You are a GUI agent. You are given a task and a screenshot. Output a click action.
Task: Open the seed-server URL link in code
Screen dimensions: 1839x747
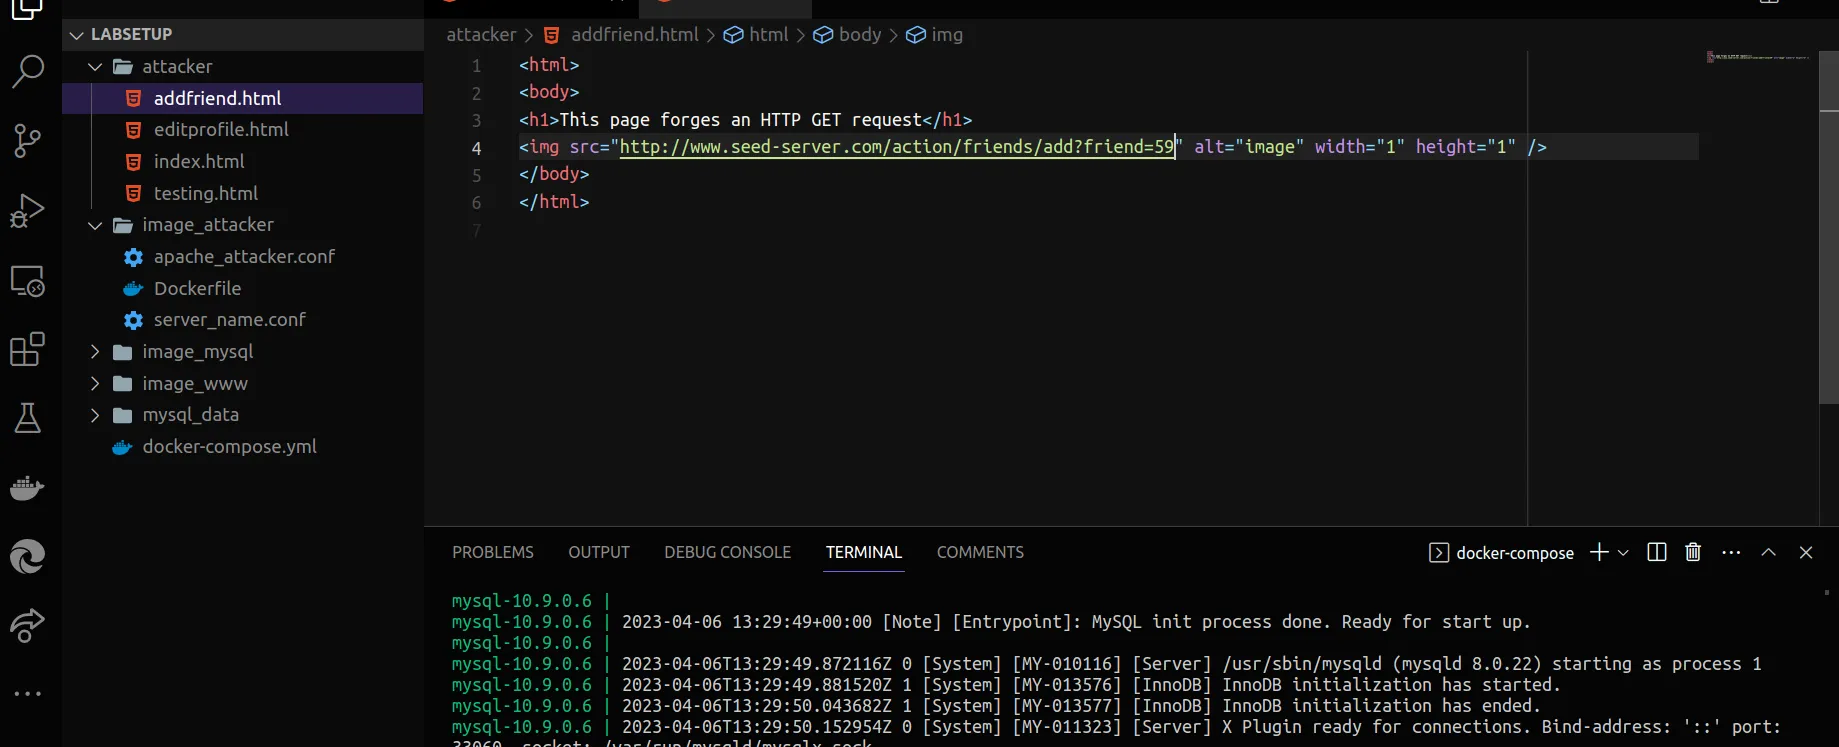896,147
